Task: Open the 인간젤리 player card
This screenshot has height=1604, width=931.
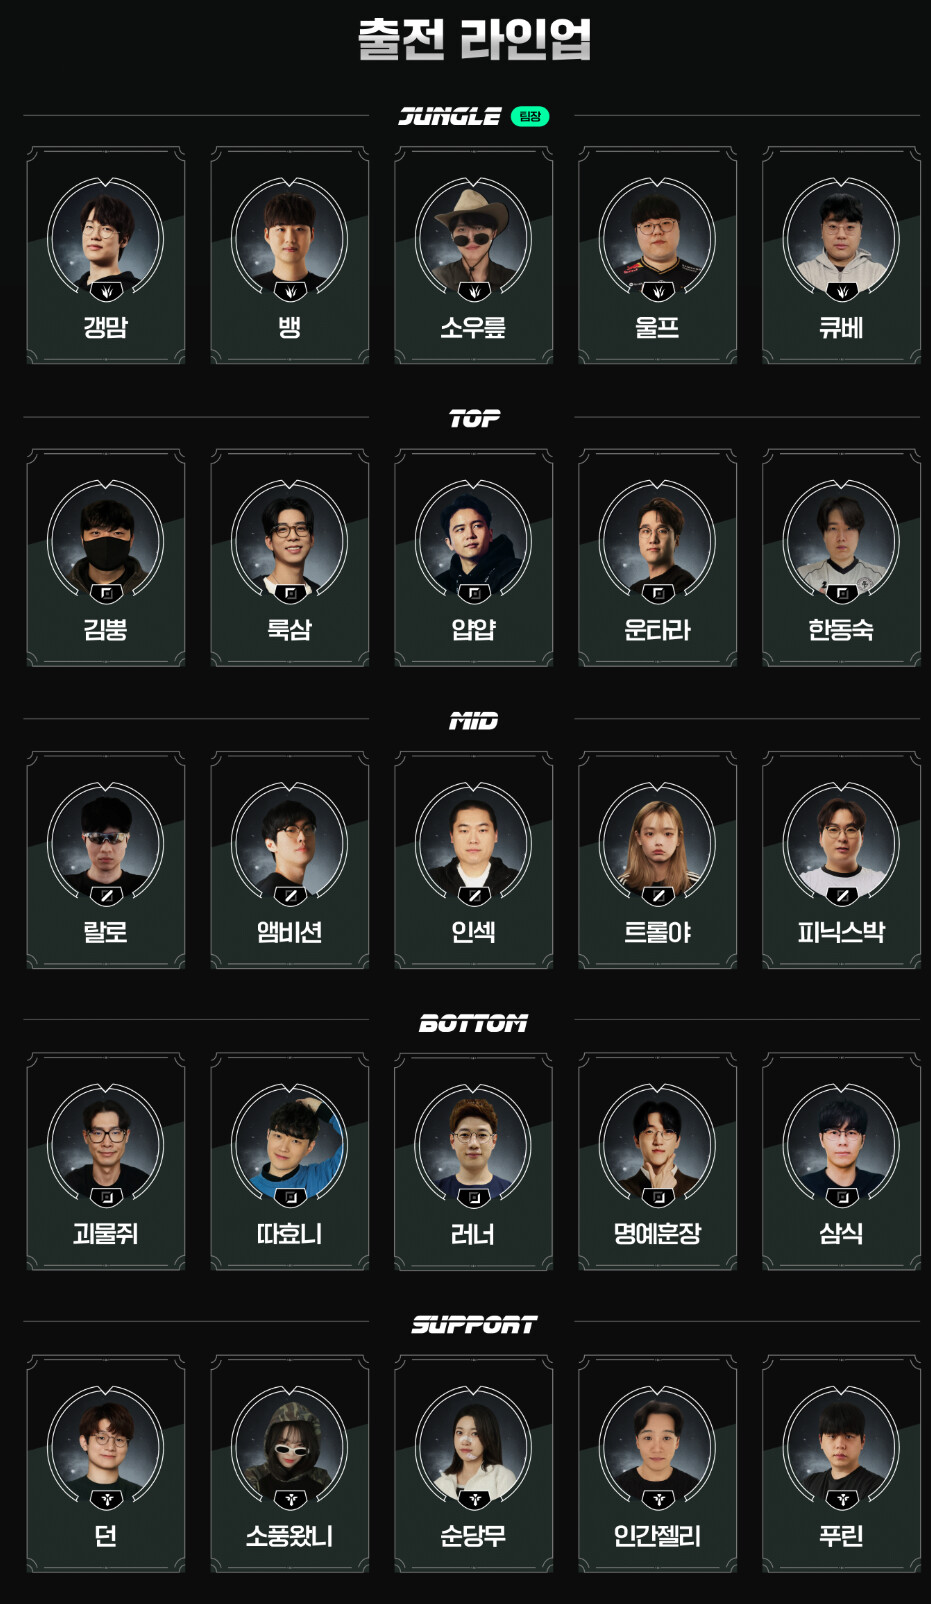Action: tap(658, 1464)
